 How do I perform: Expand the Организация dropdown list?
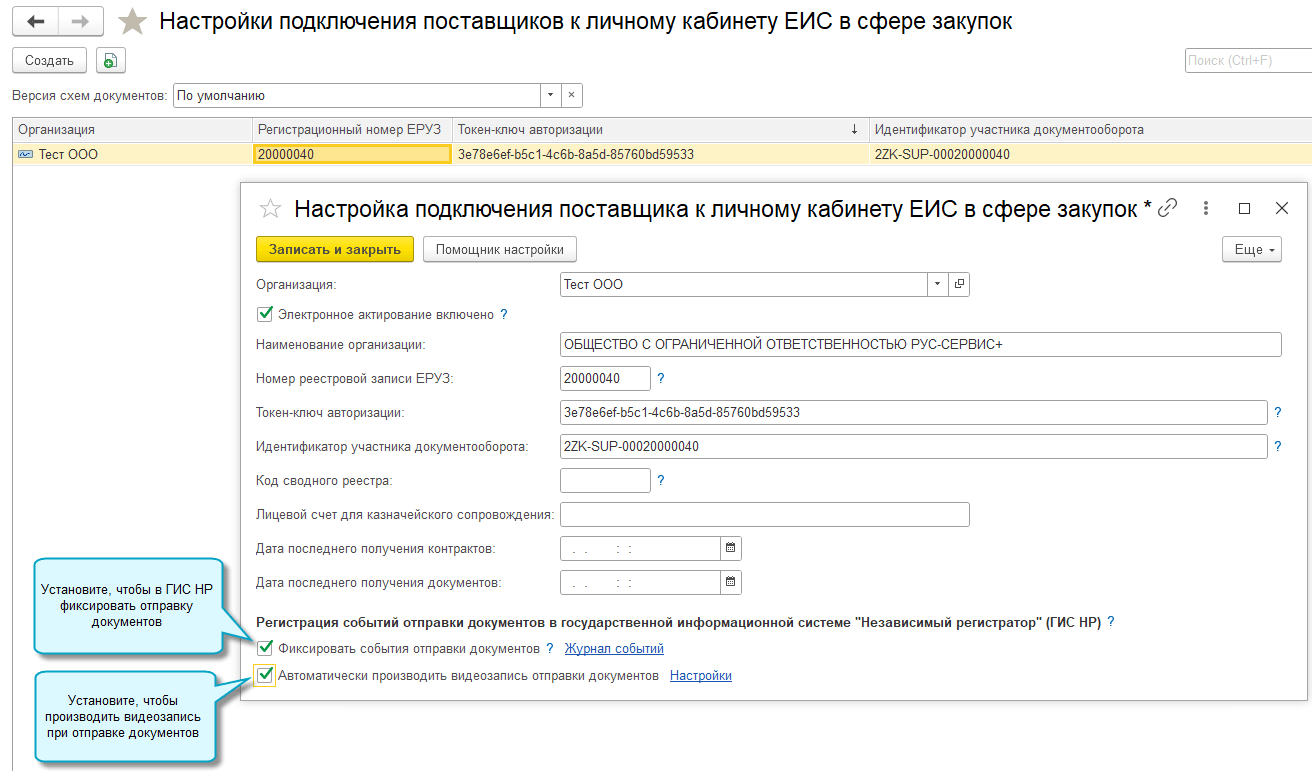click(937, 284)
